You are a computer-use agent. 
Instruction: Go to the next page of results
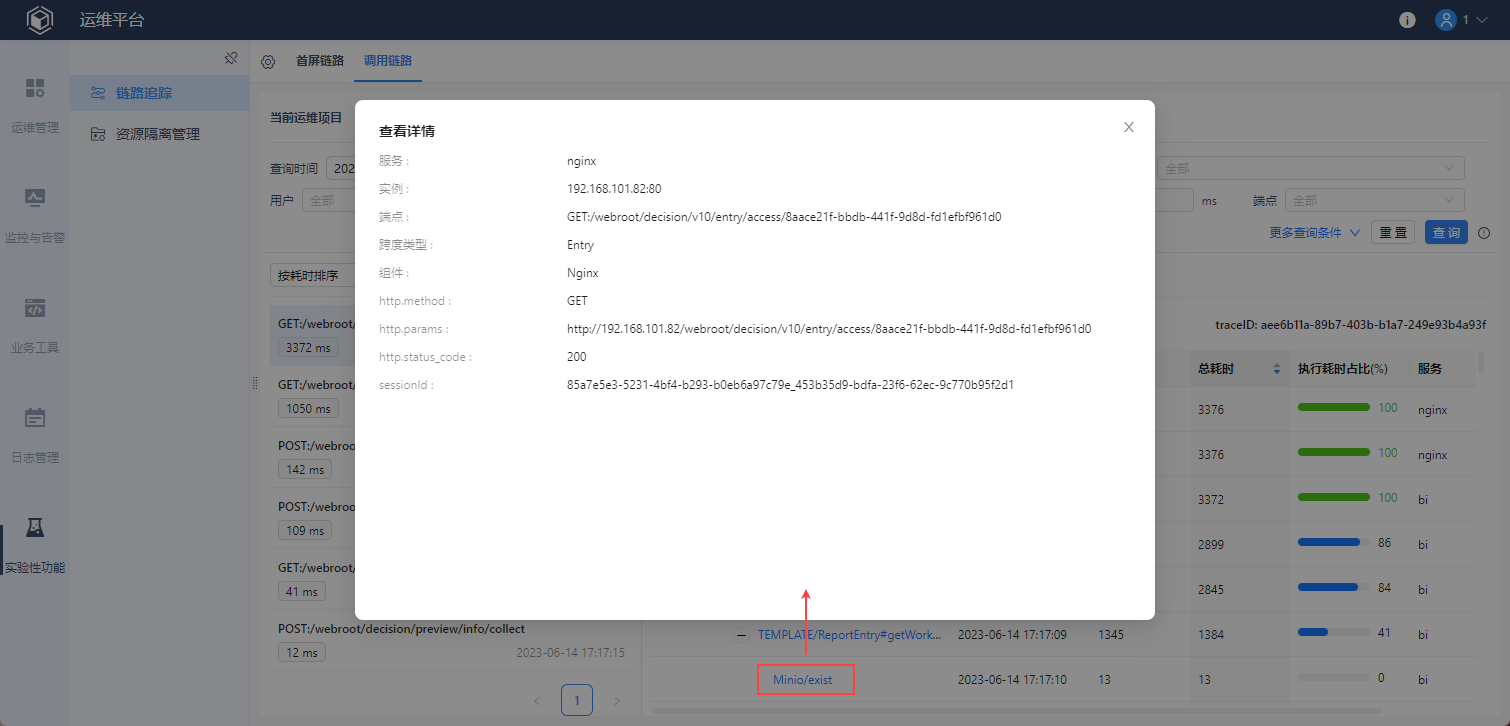pyautogui.click(x=616, y=700)
